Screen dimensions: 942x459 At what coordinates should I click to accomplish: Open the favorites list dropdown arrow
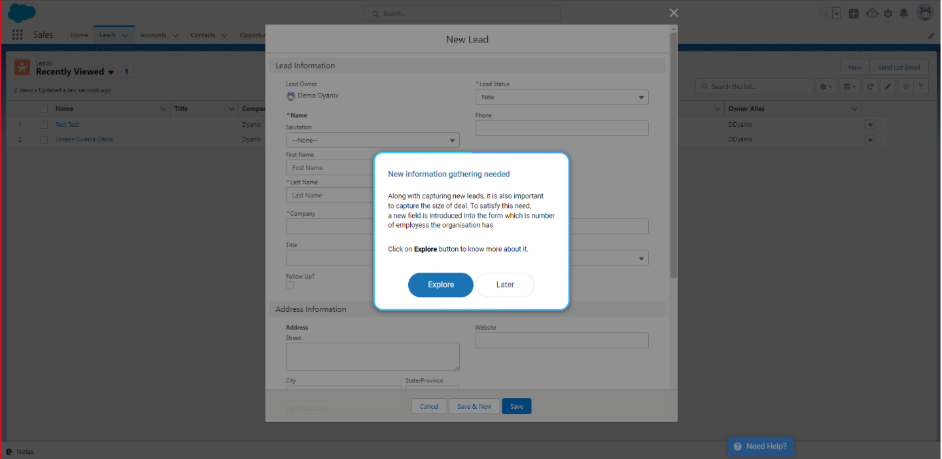coord(836,13)
